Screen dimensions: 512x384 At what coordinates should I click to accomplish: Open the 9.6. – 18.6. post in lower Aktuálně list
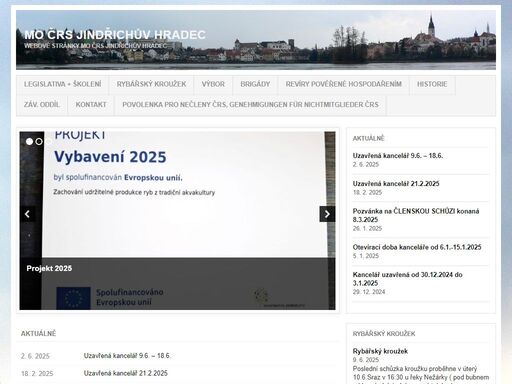tap(127, 356)
